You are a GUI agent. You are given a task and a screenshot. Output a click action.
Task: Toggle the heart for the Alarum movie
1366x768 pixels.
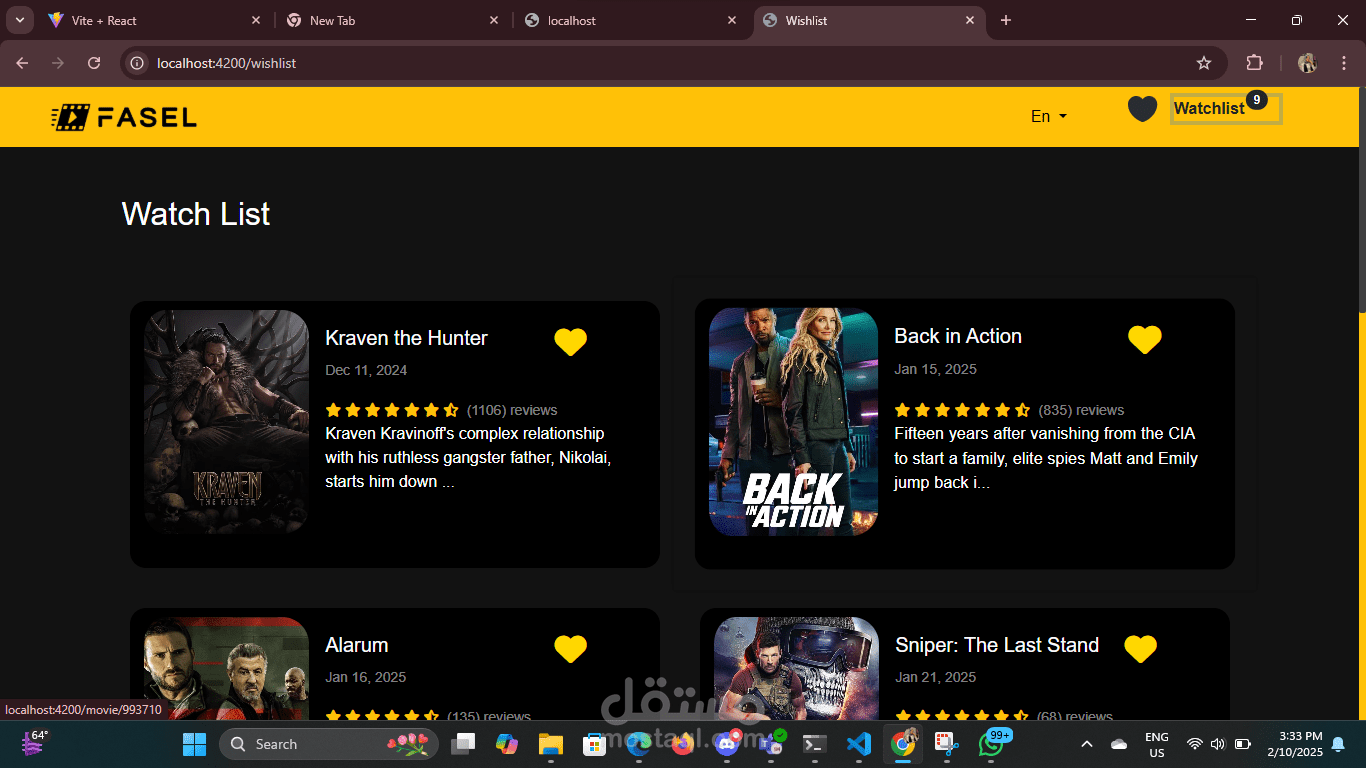570,649
